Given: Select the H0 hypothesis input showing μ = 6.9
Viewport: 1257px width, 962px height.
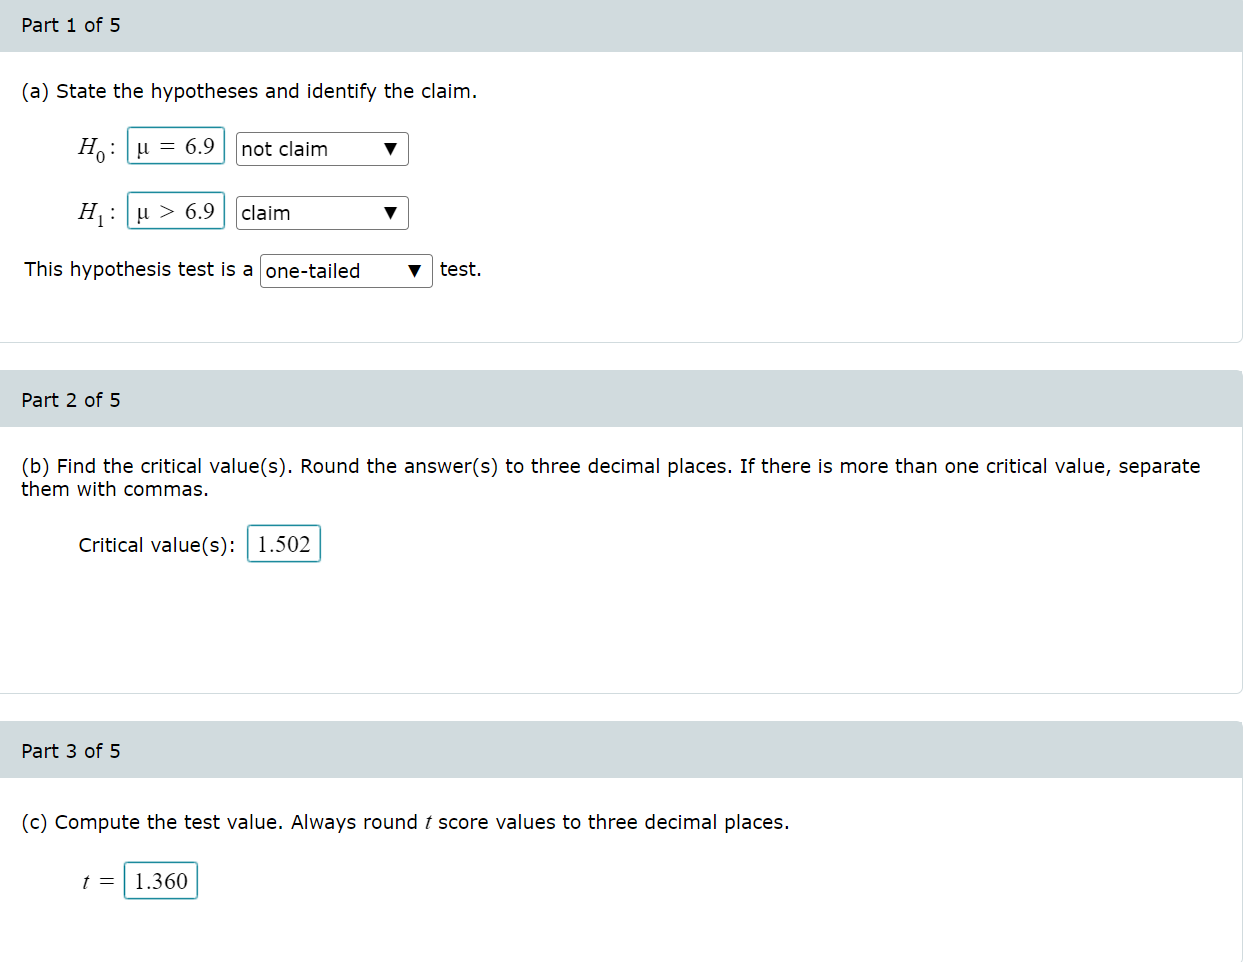Looking at the screenshot, I should tap(175, 146).
